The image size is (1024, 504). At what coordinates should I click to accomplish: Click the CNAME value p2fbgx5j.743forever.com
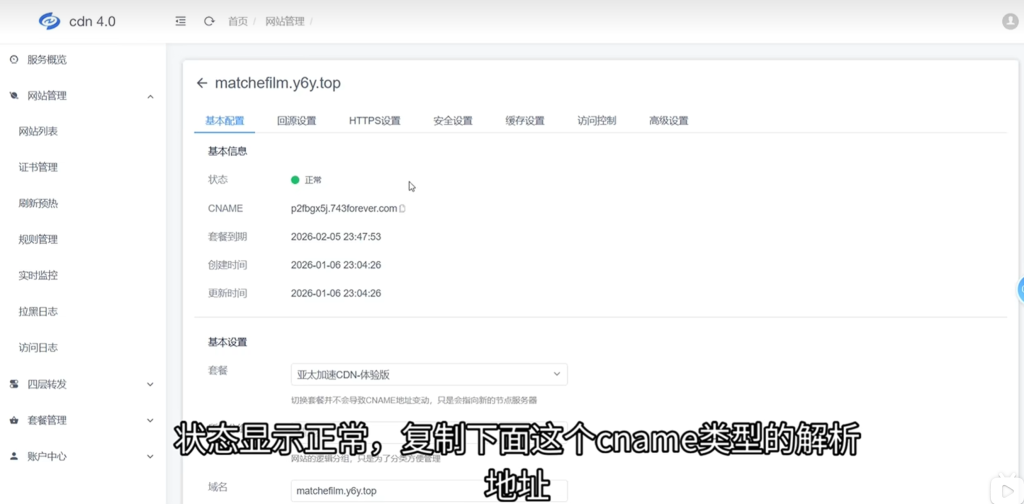(344, 209)
